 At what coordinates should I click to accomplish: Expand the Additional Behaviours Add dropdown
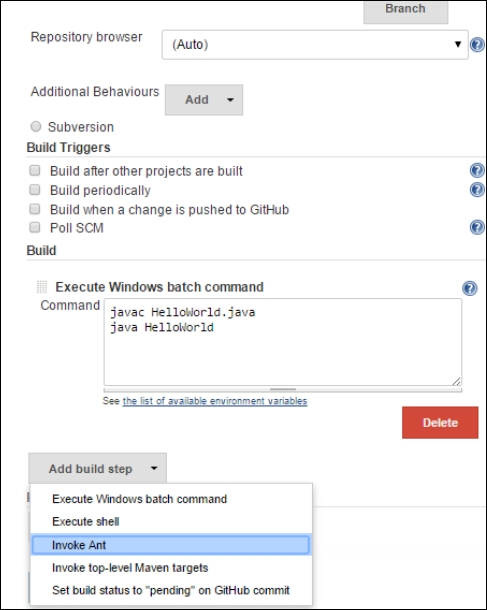pyautogui.click(x=204, y=100)
